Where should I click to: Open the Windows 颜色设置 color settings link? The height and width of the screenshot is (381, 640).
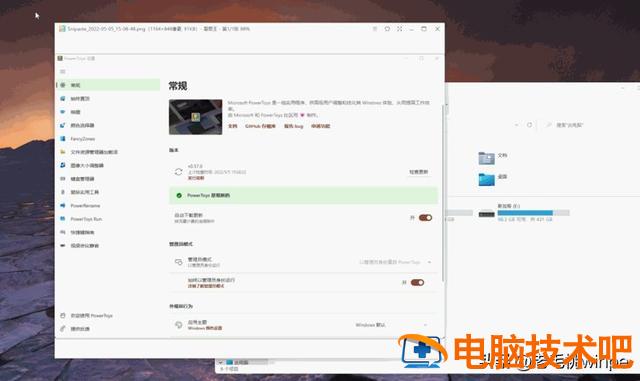click(205, 328)
